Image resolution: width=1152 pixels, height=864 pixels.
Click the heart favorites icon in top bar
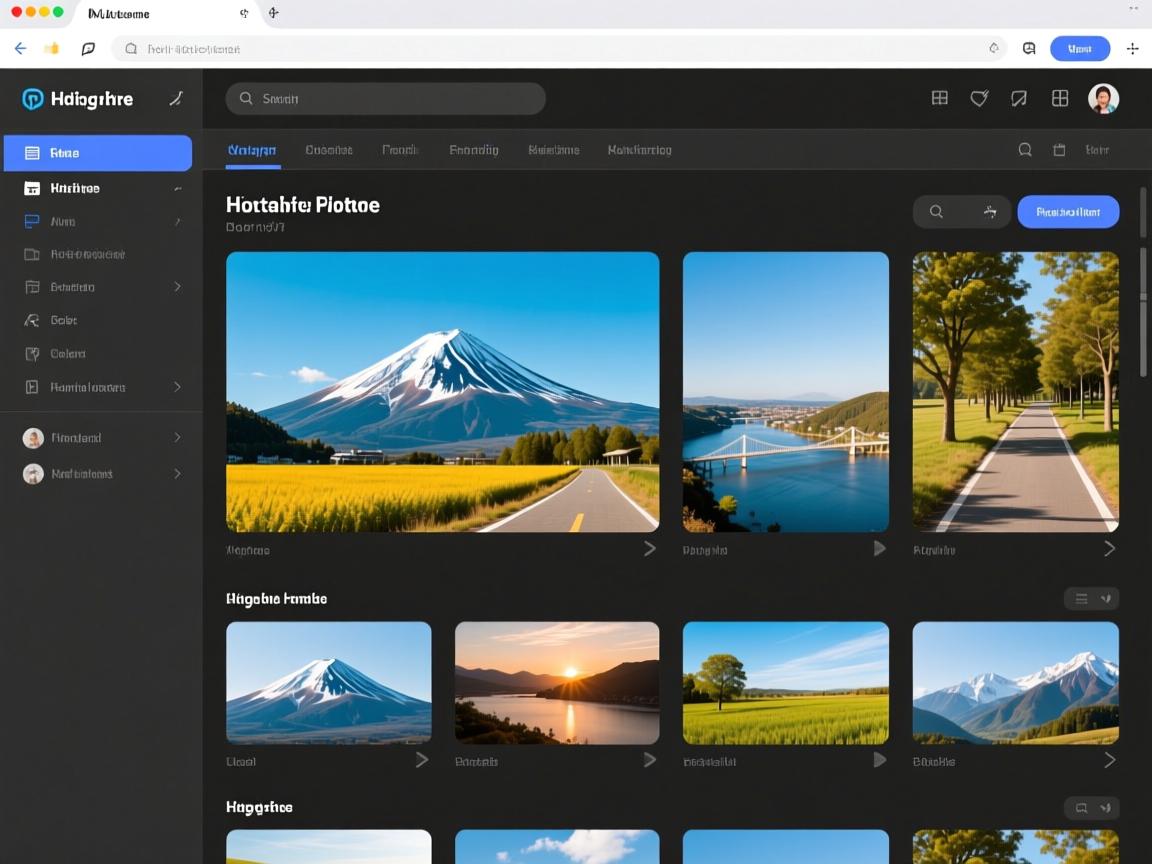(x=979, y=98)
